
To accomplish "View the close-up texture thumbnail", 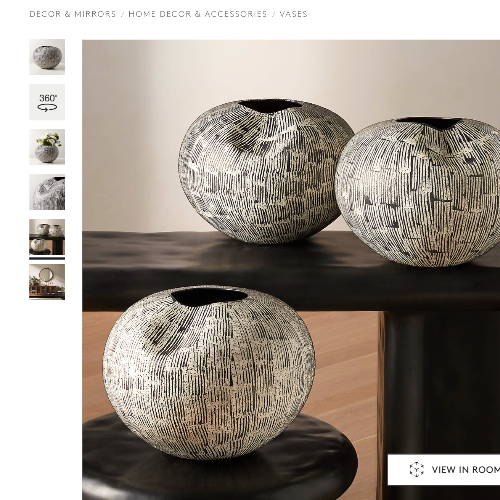I will click(x=47, y=192).
